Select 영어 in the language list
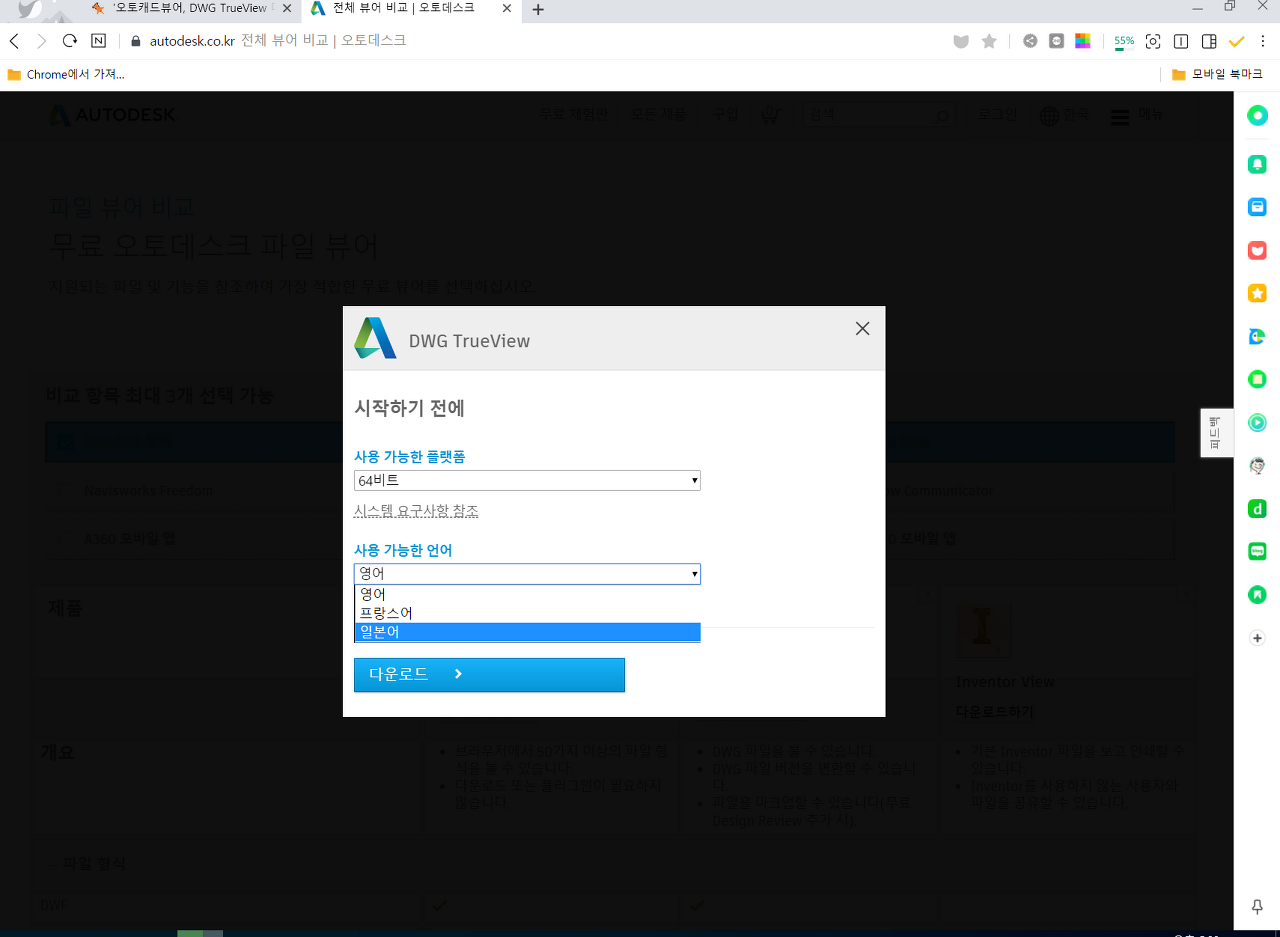The image size is (1280, 937). point(527,594)
